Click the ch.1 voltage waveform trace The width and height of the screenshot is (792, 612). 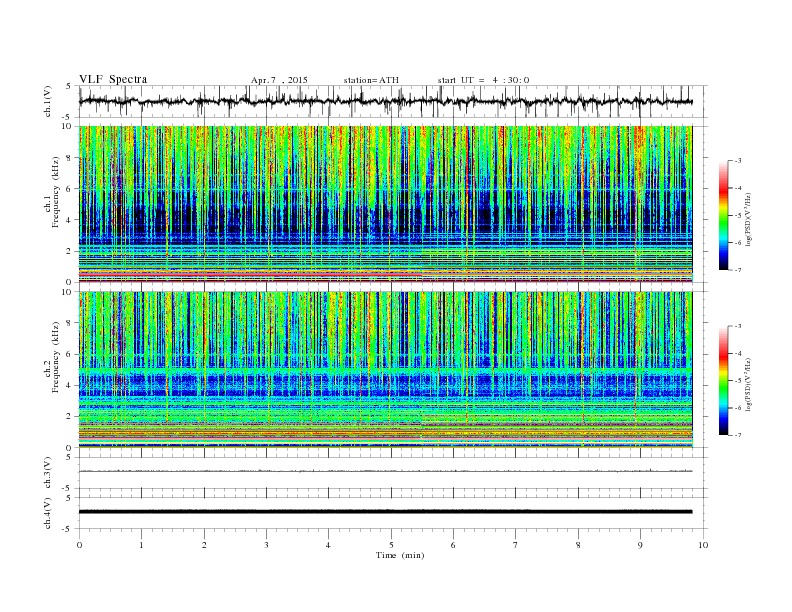point(385,101)
